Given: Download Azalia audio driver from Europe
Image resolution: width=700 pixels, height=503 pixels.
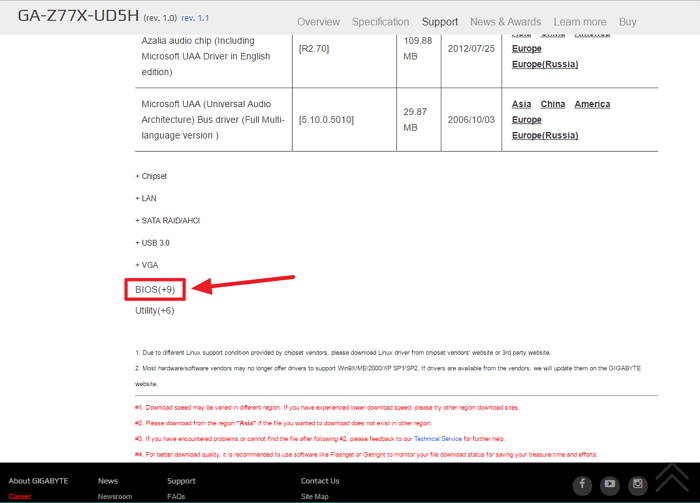Looking at the screenshot, I should pyautogui.click(x=527, y=48).
